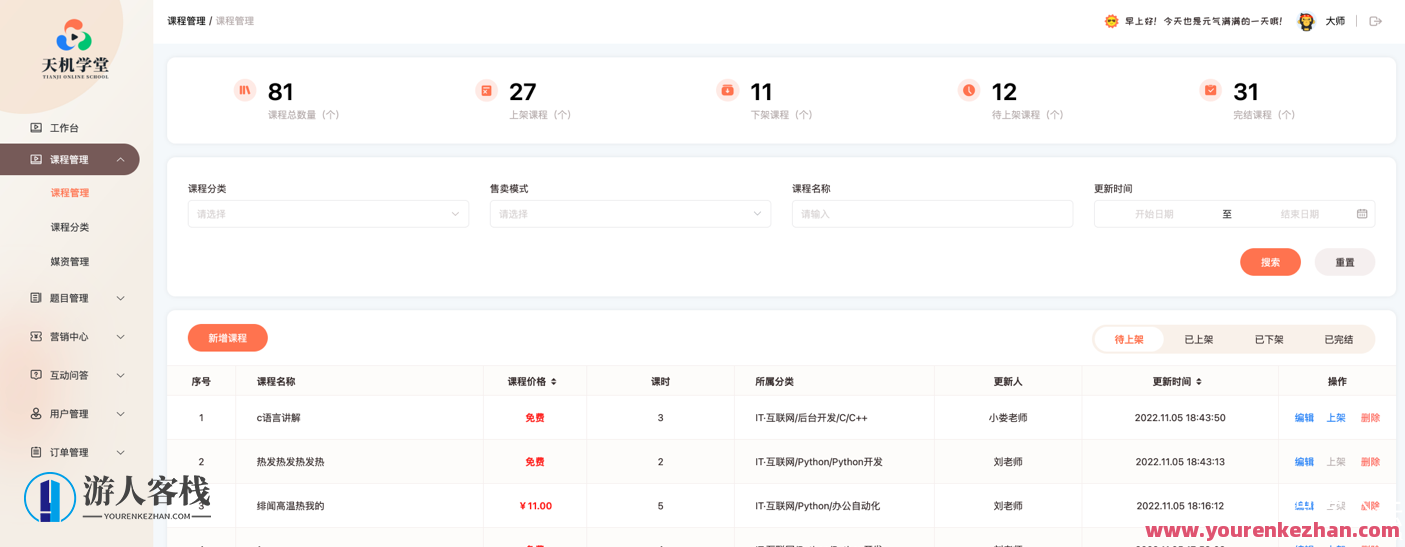The width and height of the screenshot is (1405, 547).
Task: Click the username 大师
Action: [1335, 21]
